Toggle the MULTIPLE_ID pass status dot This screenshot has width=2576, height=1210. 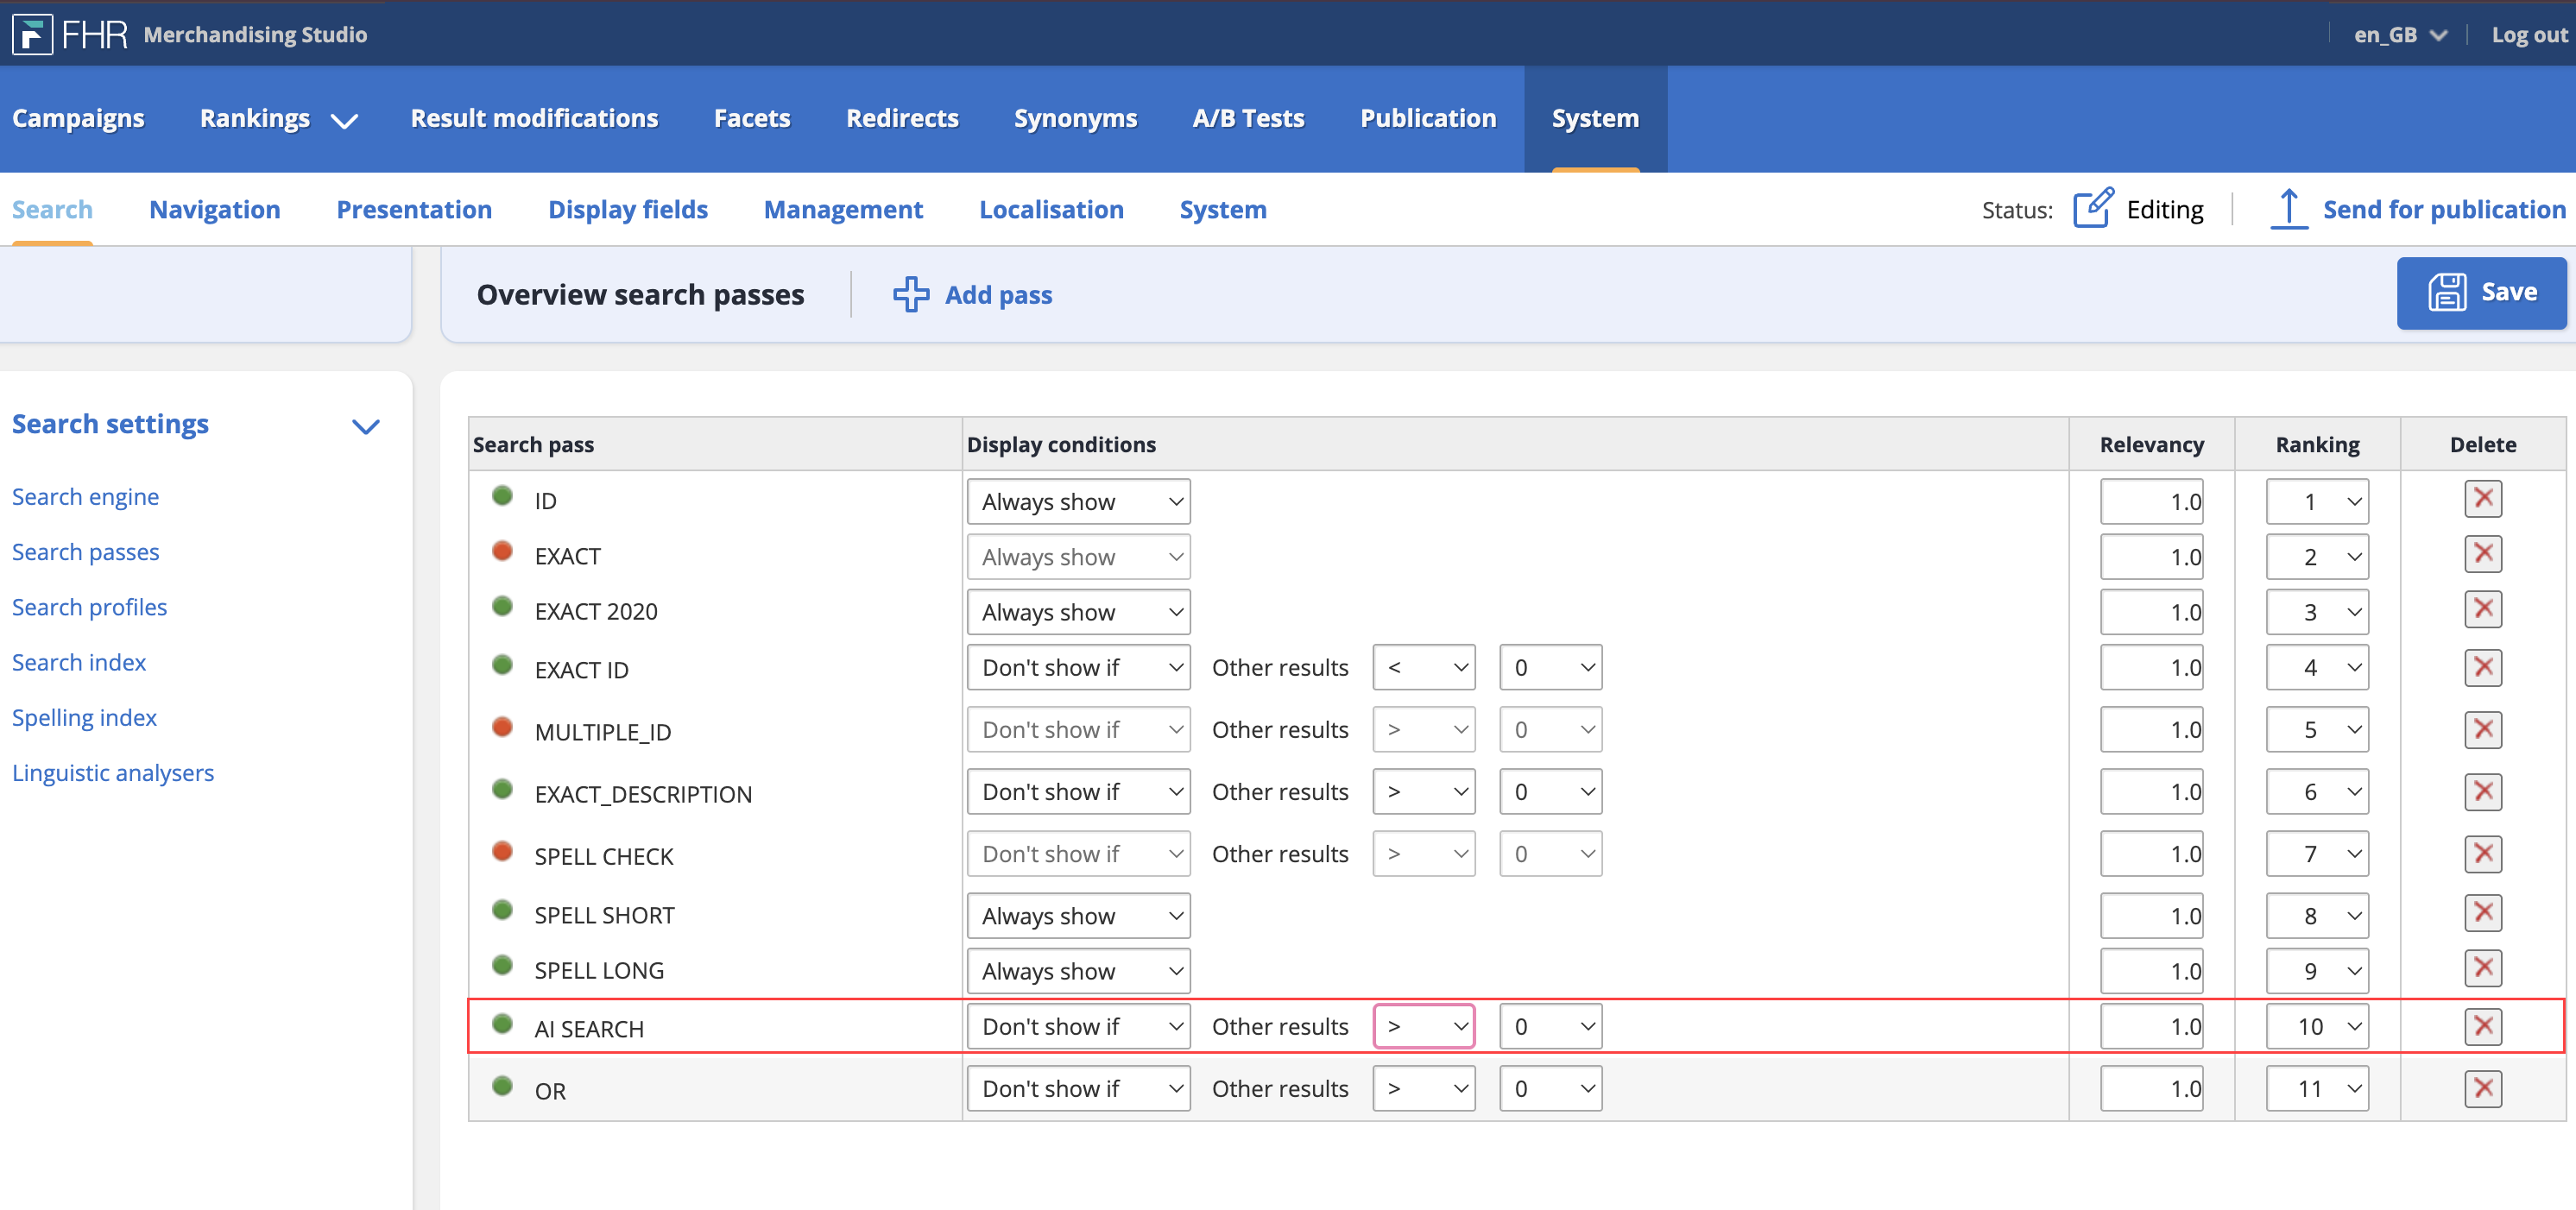[502, 726]
